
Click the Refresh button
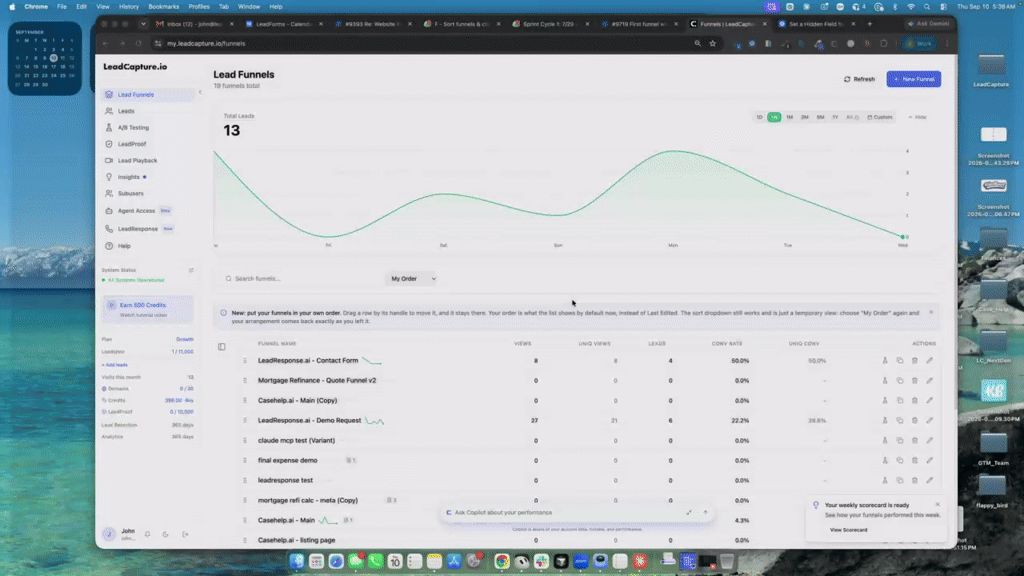click(x=859, y=79)
